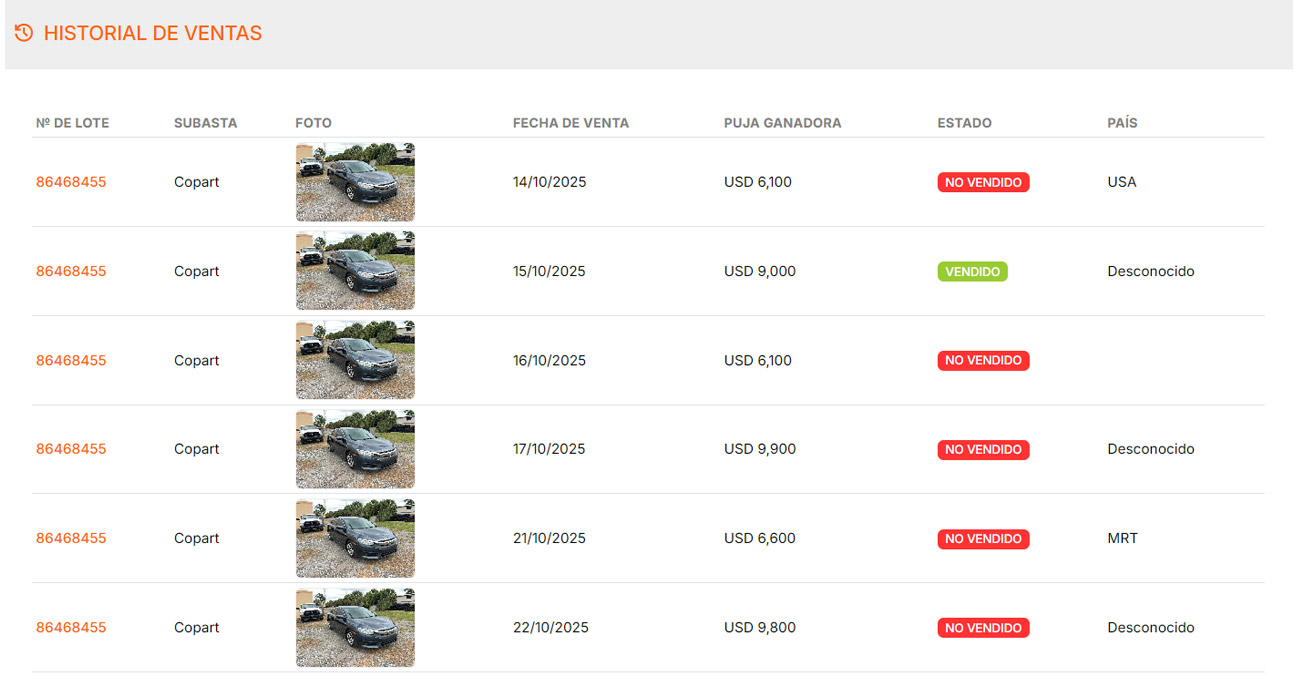Click the USA country cell
The width and height of the screenshot is (1300, 700).
pyautogui.click(x=1122, y=182)
